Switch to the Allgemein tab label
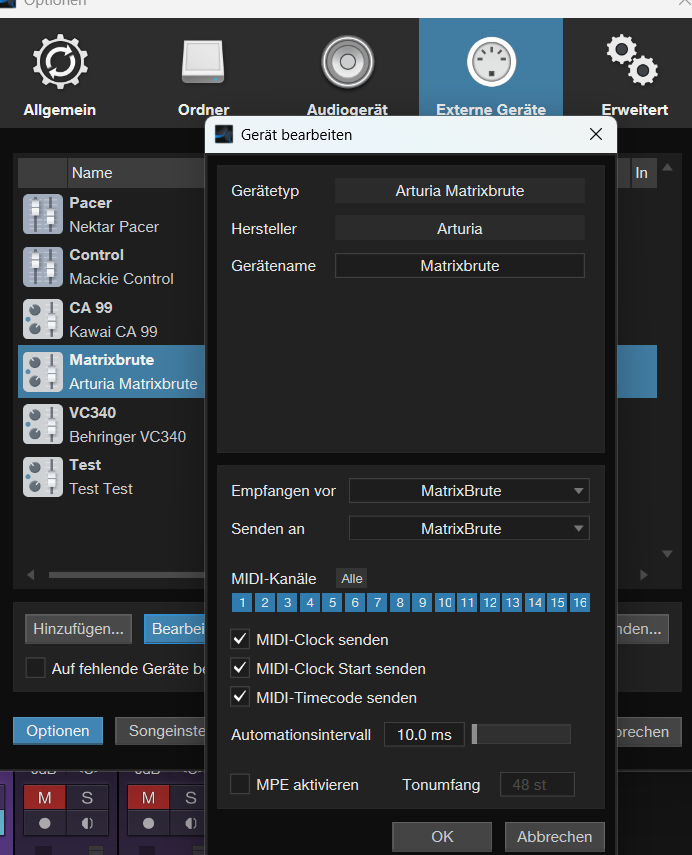Viewport: 692px width, 855px height. tap(59, 110)
